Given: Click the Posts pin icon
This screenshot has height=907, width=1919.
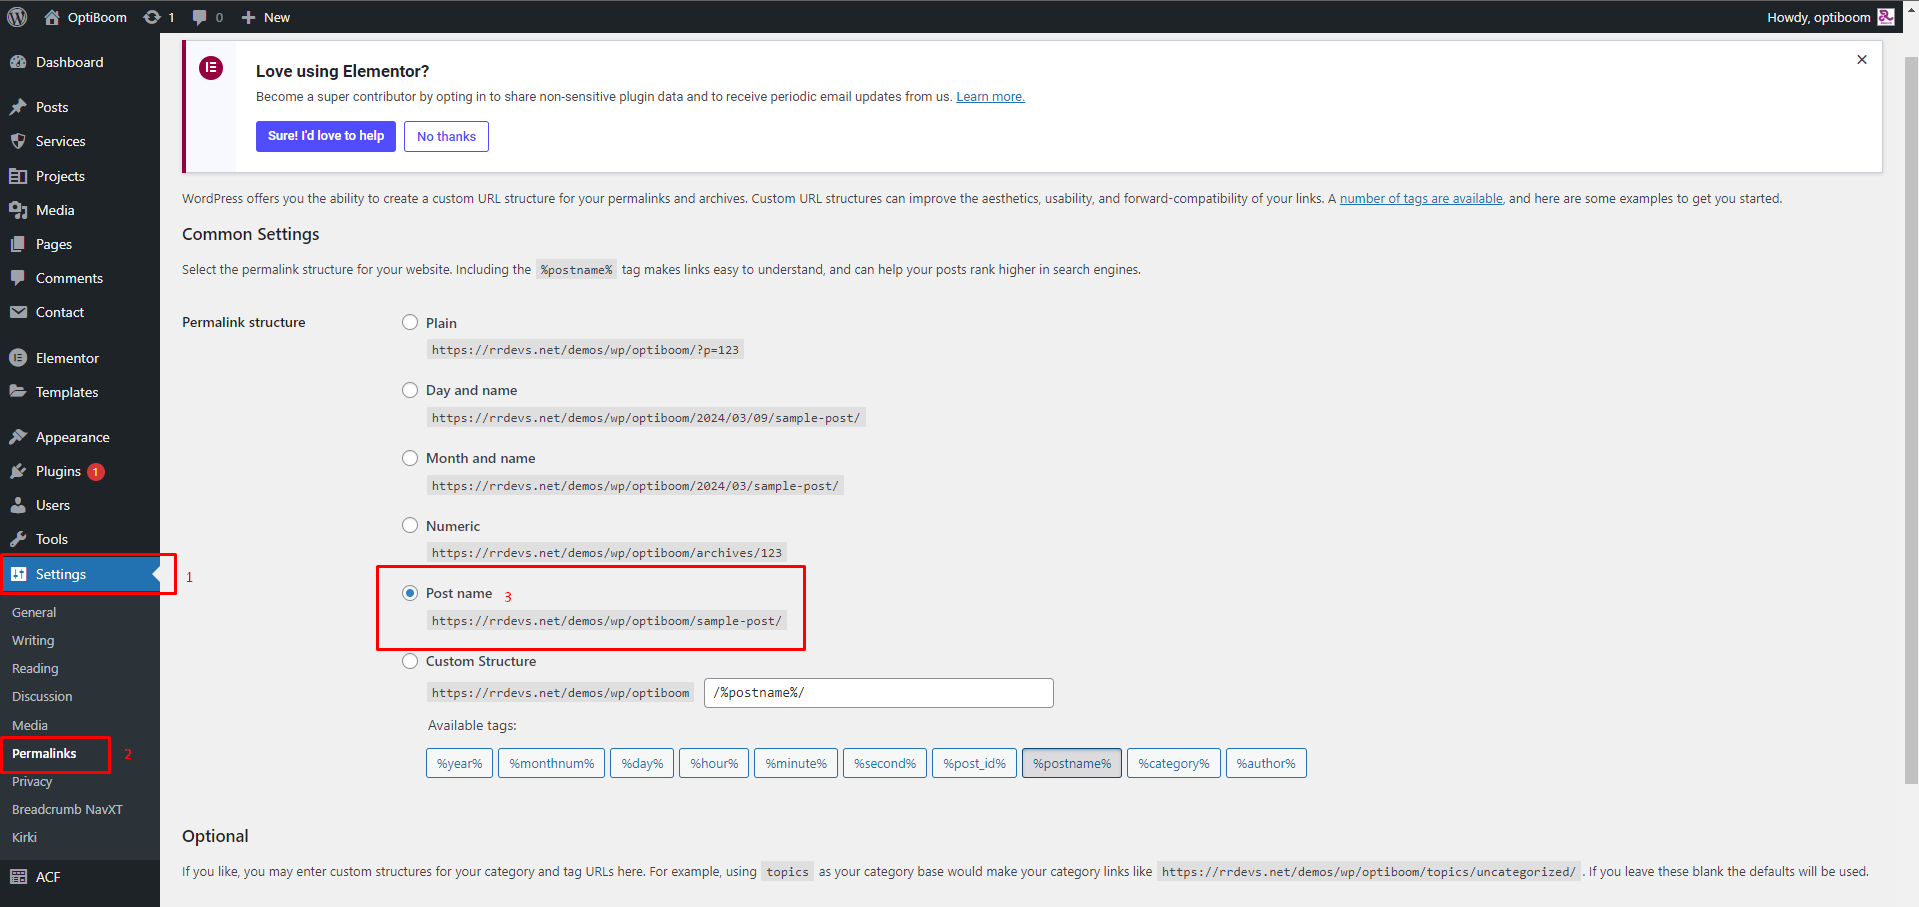Looking at the screenshot, I should (18, 107).
